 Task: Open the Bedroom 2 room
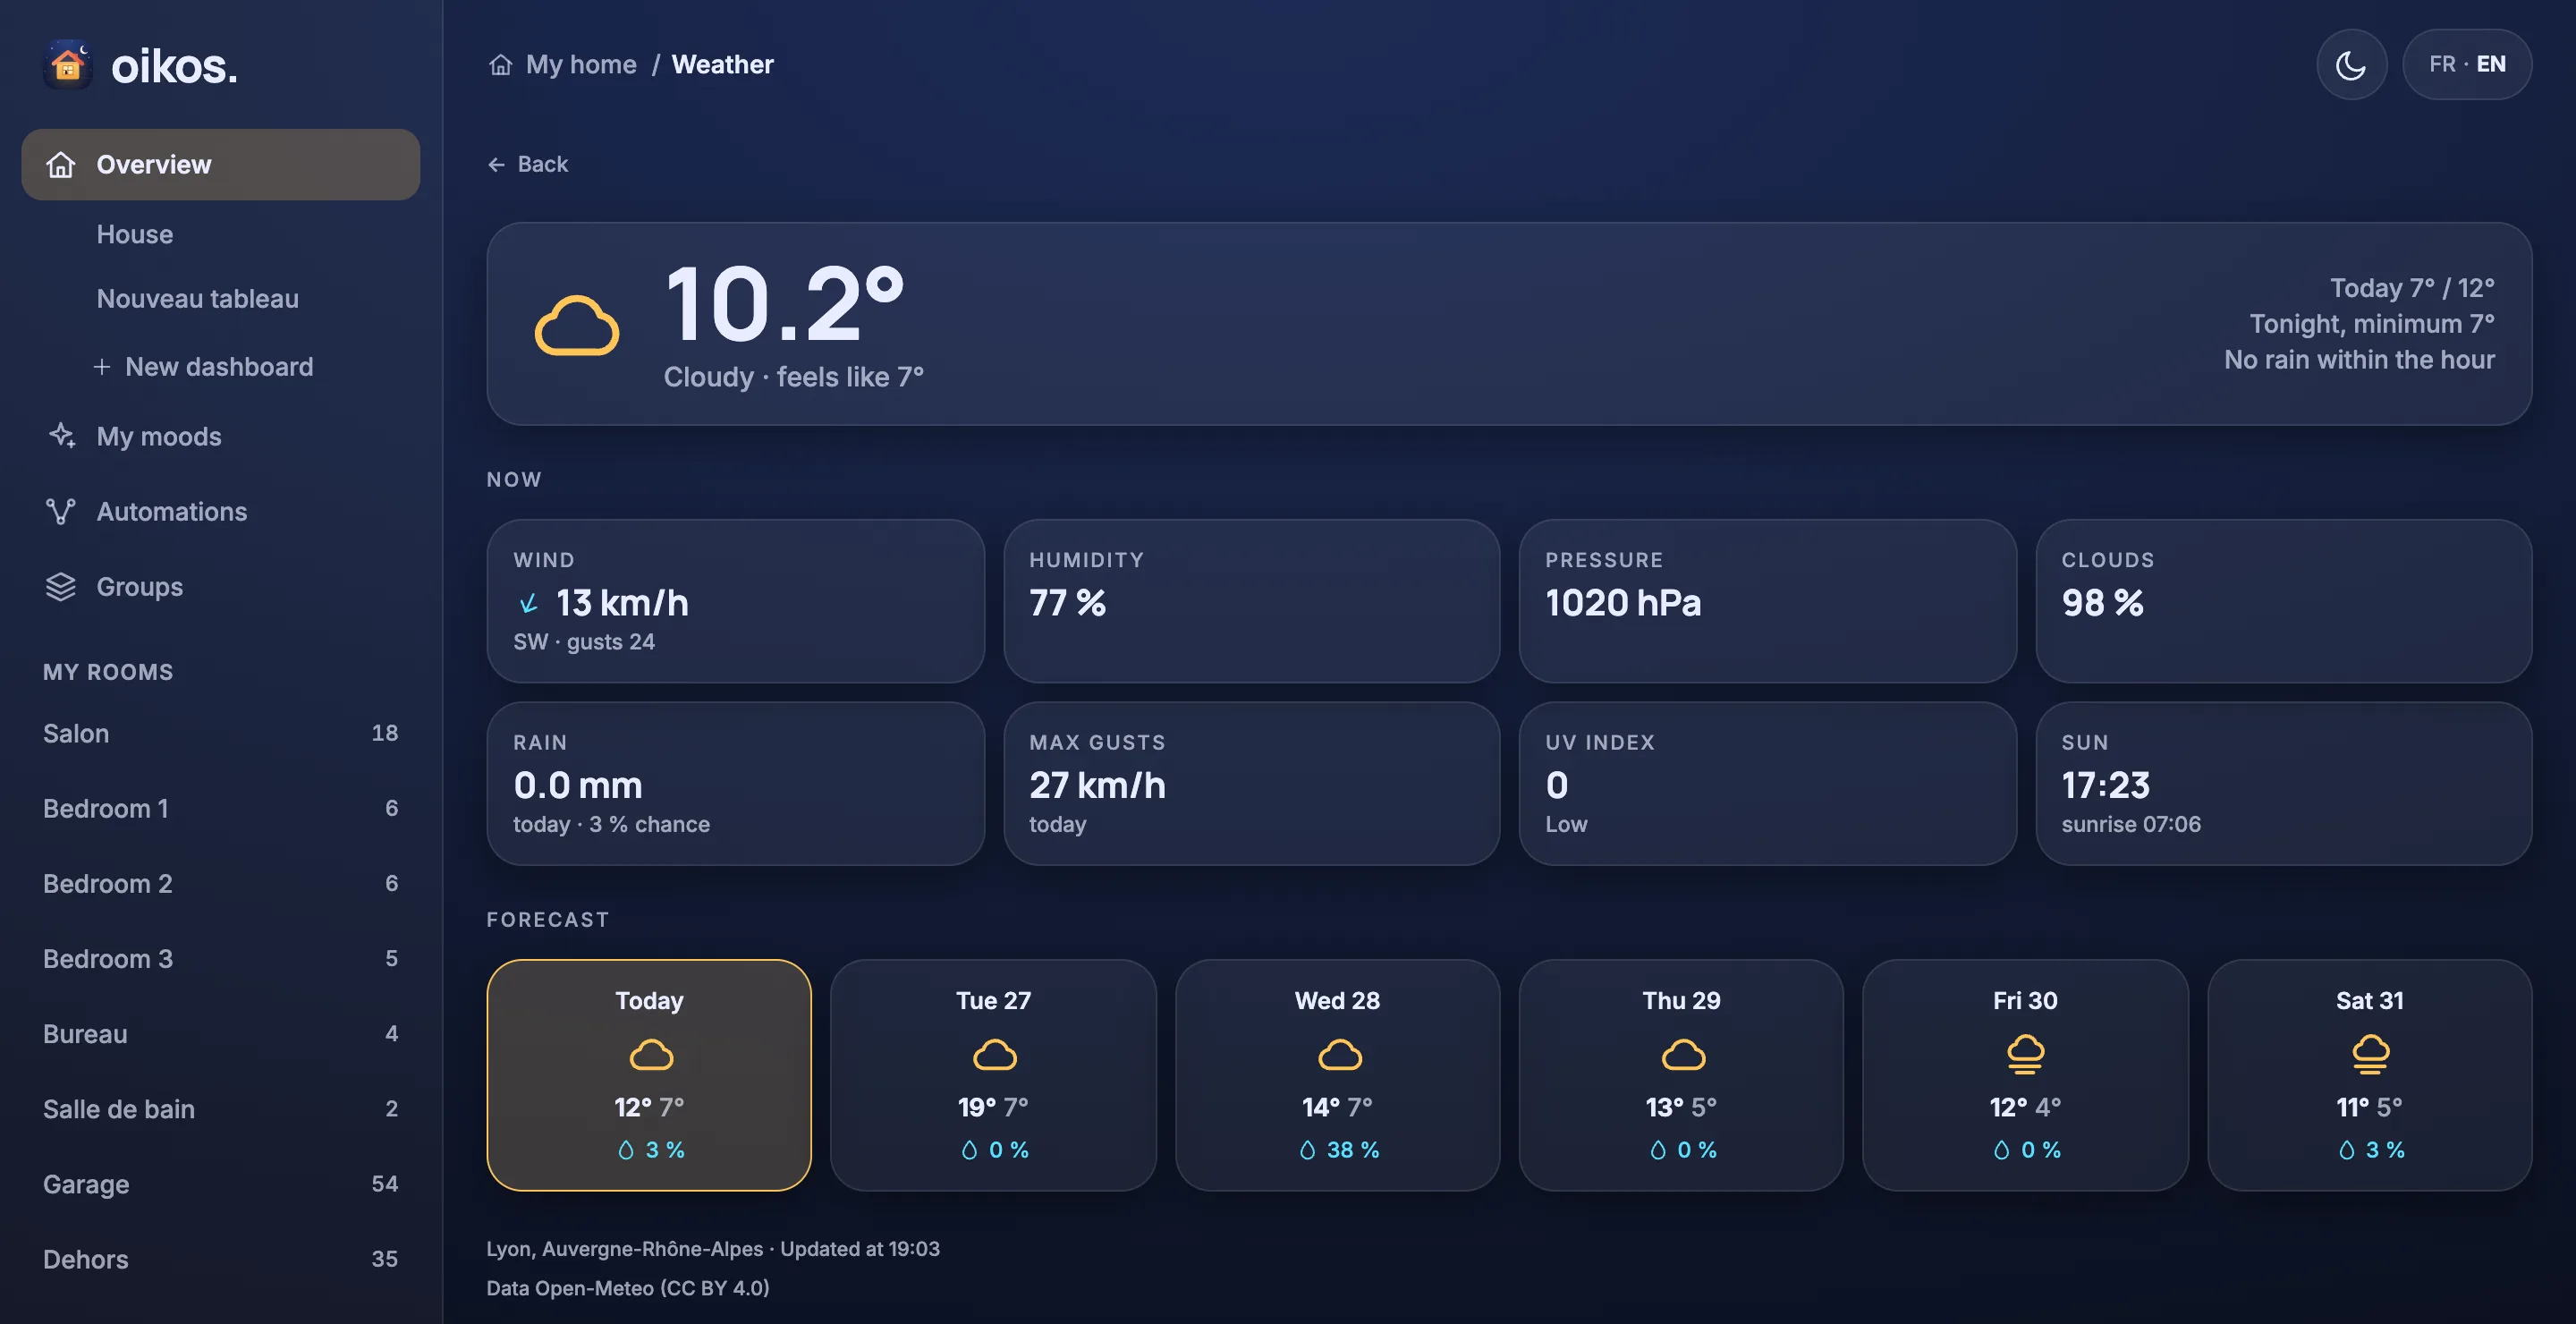pyautogui.click(x=220, y=883)
